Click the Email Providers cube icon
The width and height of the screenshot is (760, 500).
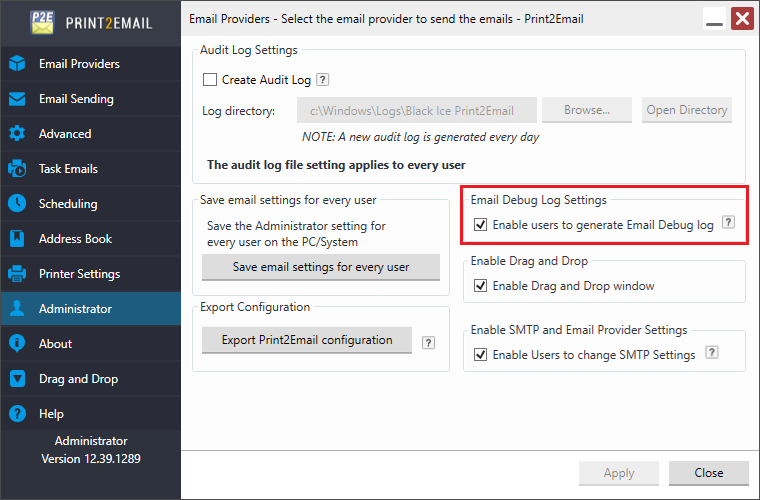tap(17, 64)
